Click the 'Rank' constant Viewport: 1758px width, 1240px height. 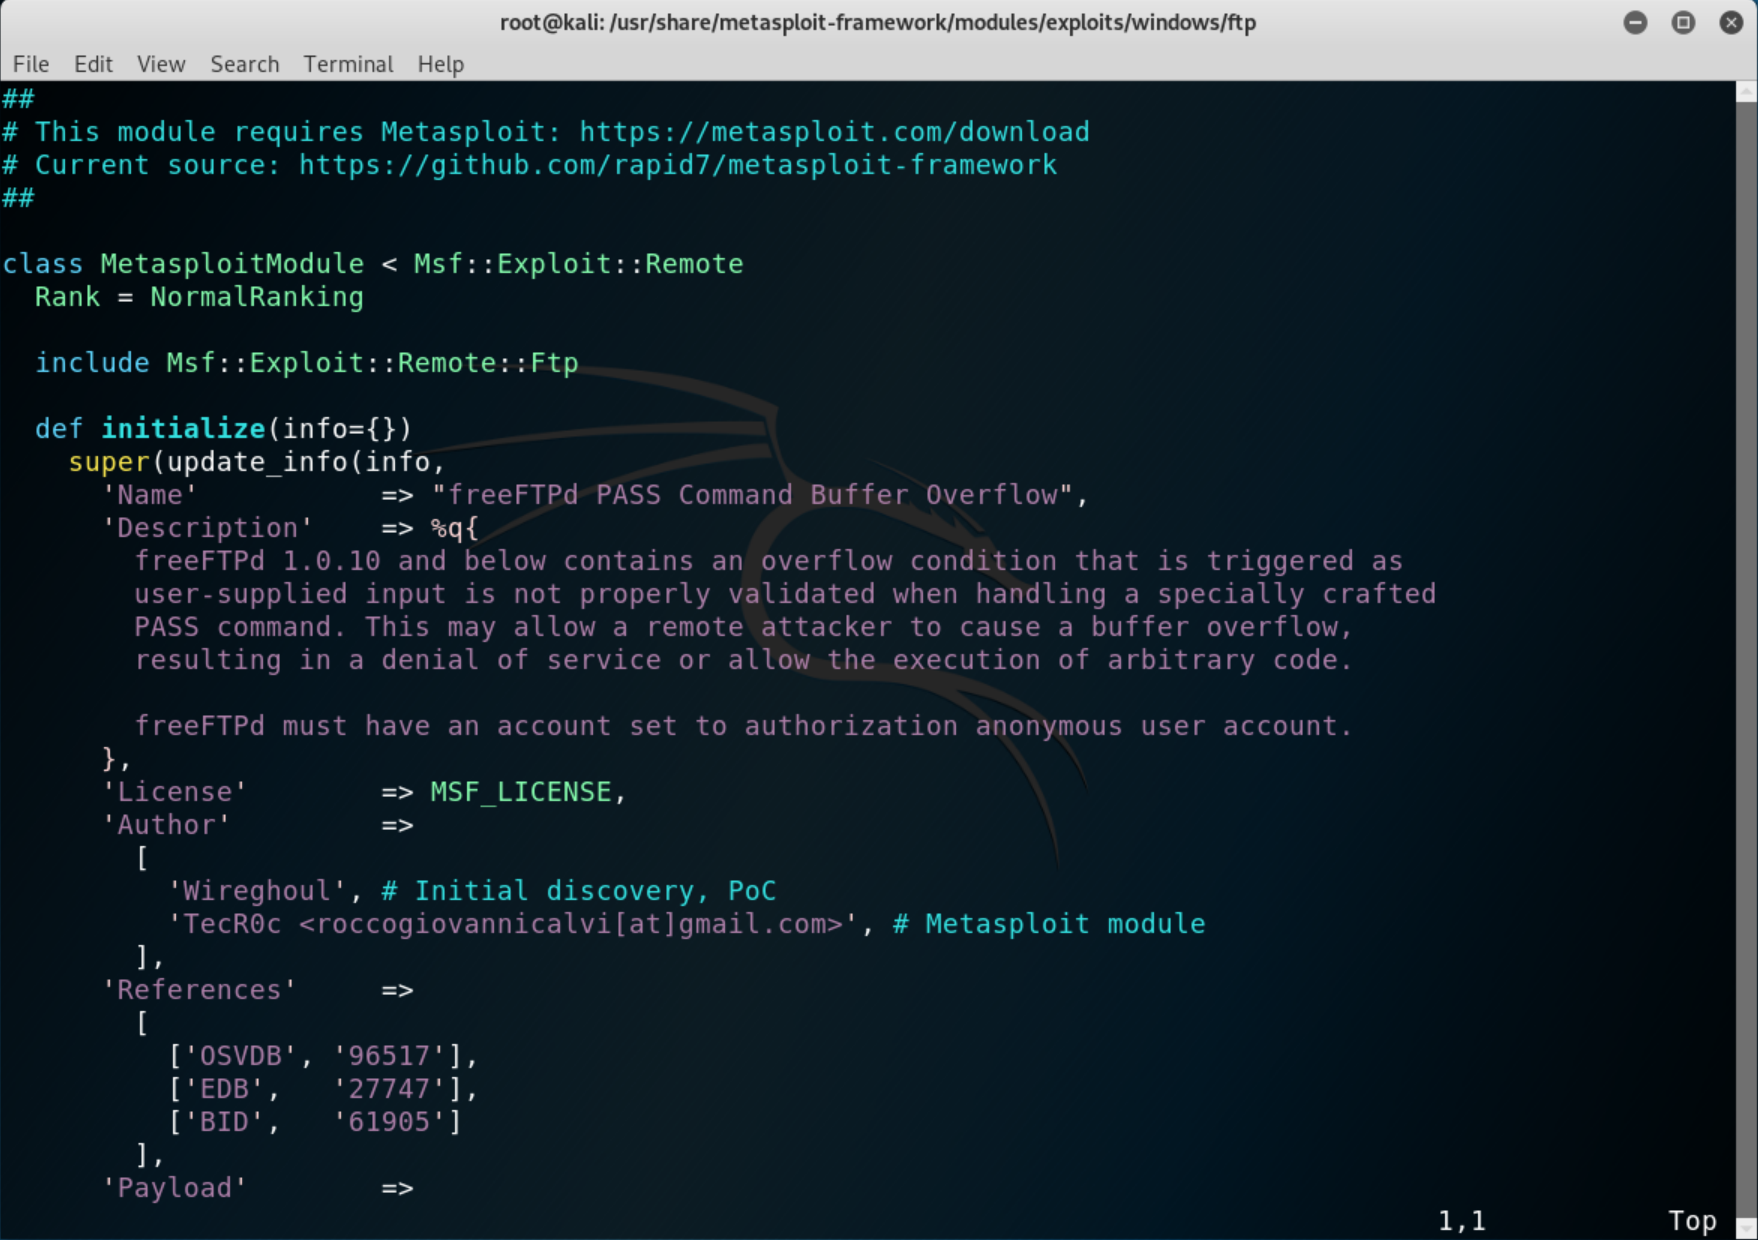pos(68,297)
